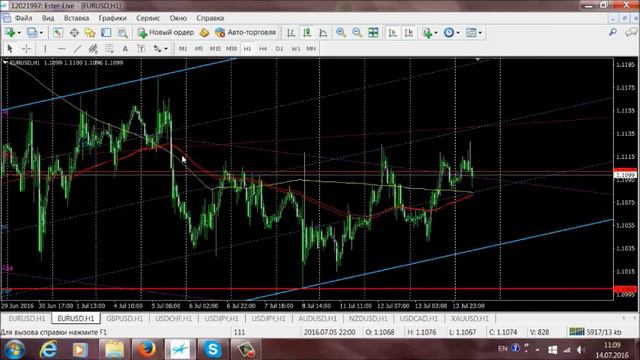Open the chat bubbles icon

(x=631, y=32)
